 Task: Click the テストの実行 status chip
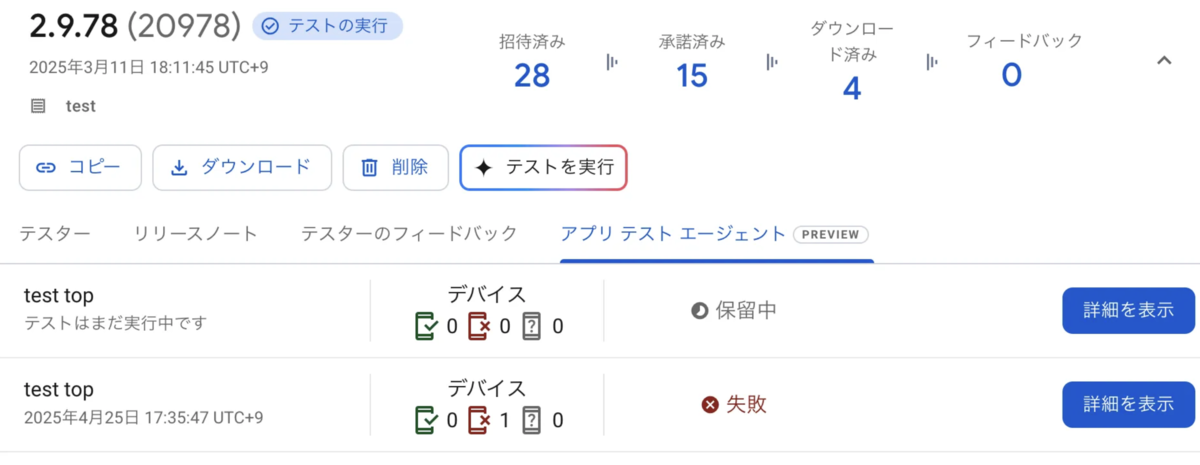328,26
